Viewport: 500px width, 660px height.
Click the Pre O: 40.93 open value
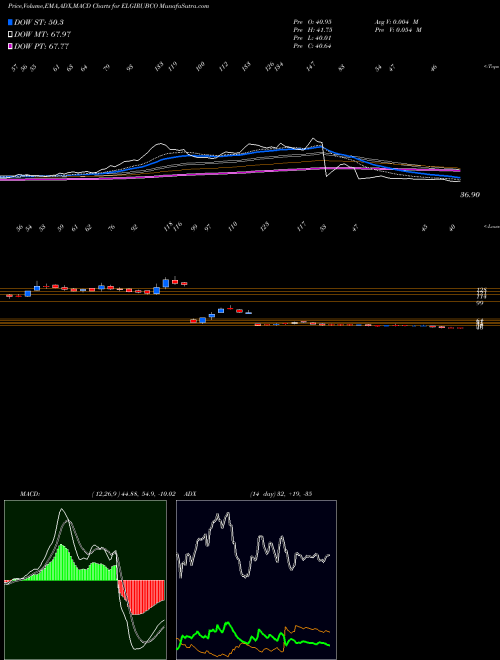pos(312,22)
